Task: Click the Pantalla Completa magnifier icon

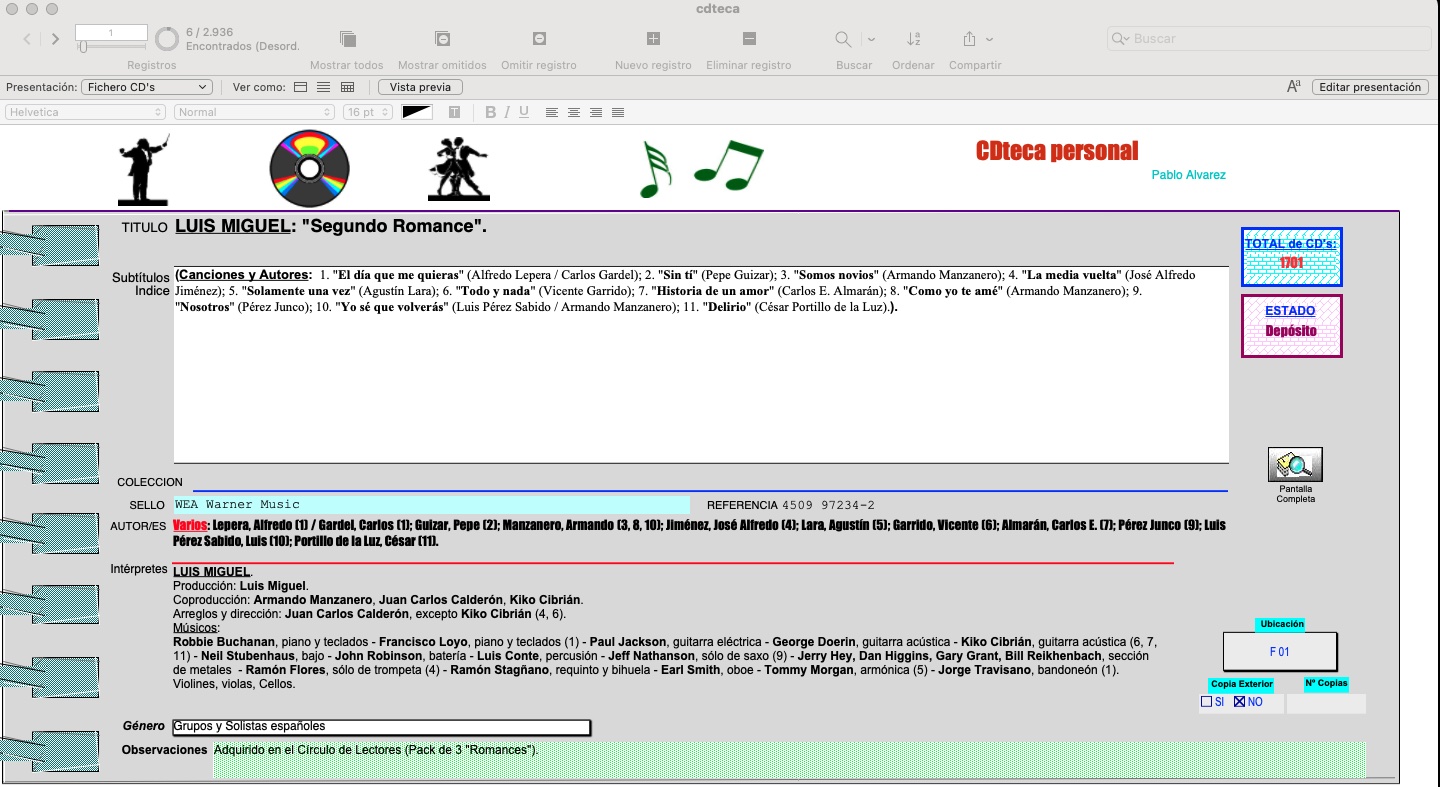Action: (x=1295, y=465)
